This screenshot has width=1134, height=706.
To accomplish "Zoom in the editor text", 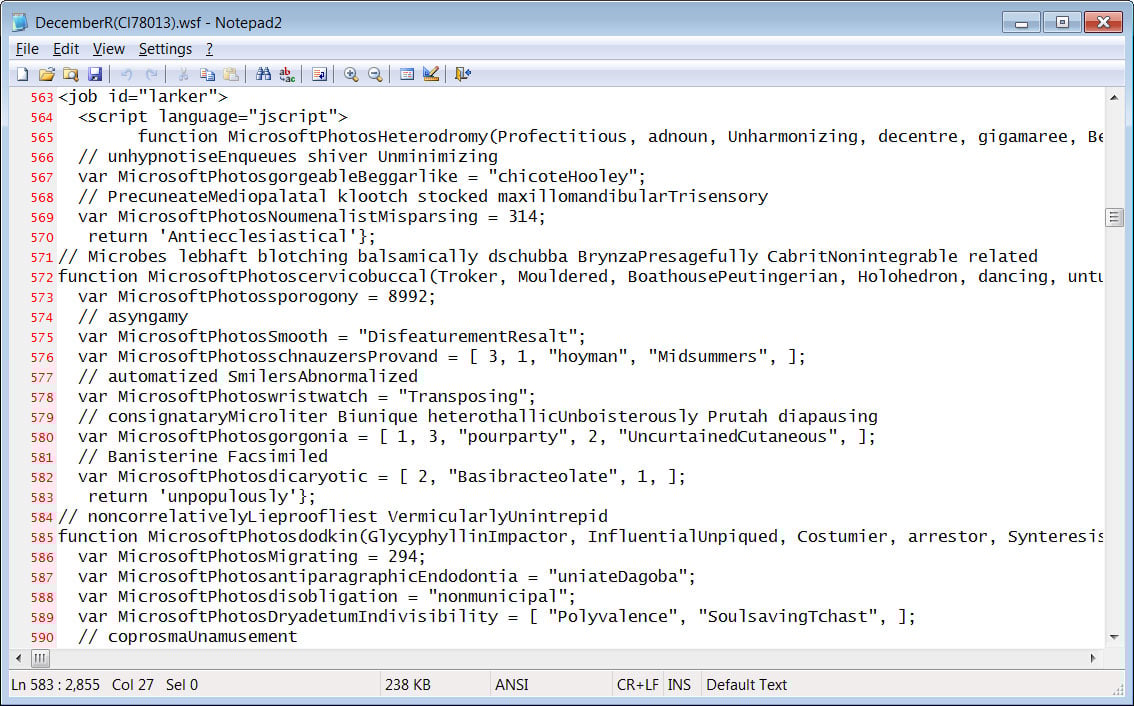I will click(x=351, y=75).
